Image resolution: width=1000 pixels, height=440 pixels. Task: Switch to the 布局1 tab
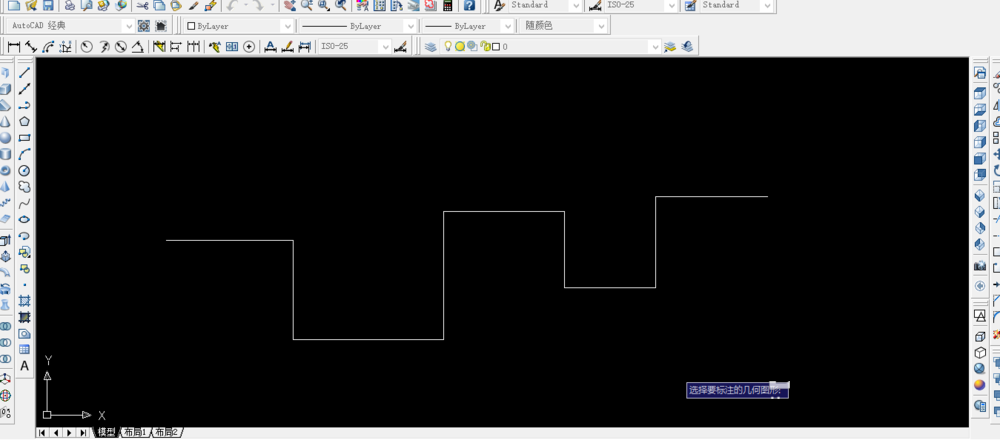(135, 432)
